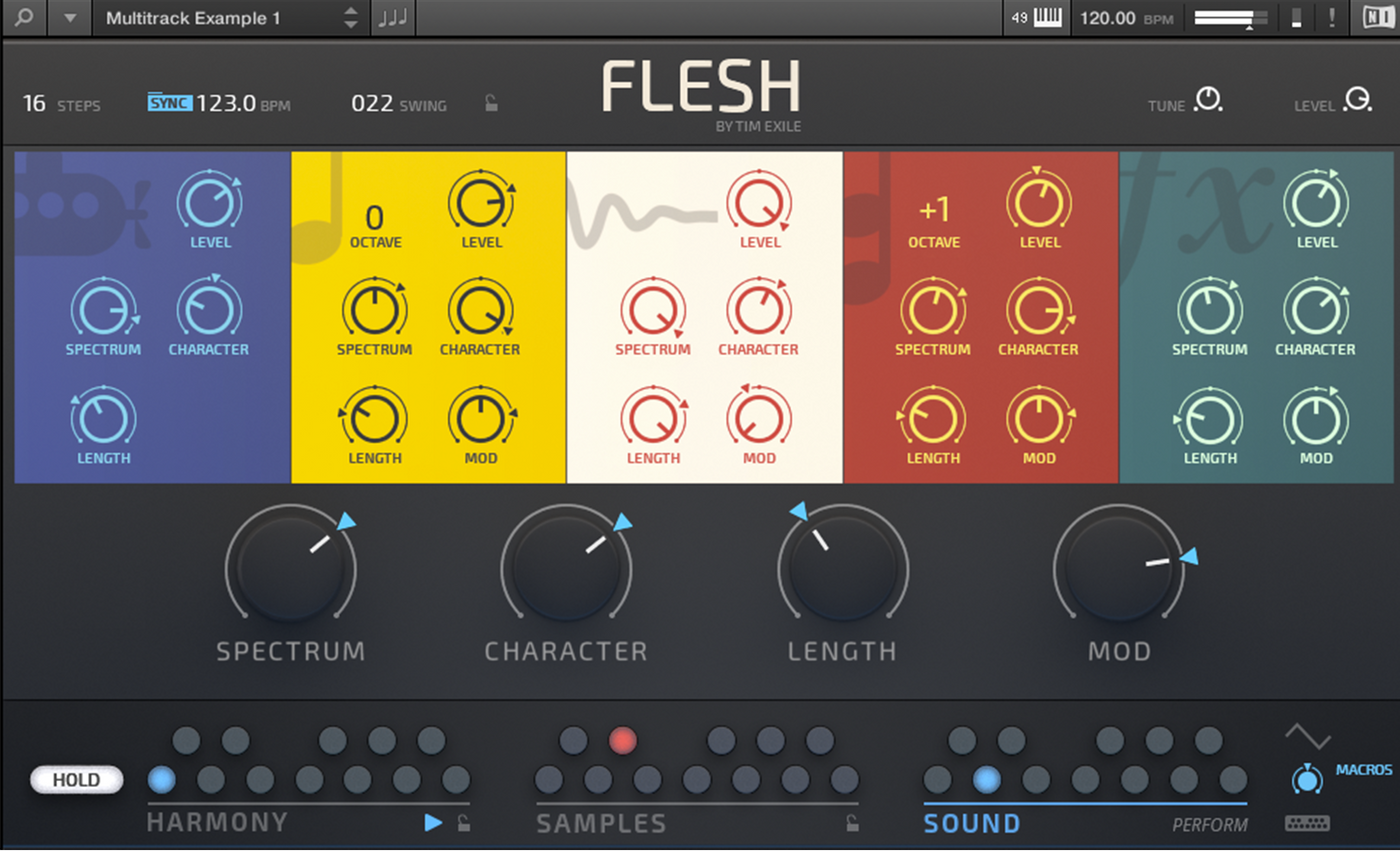Select the MACROS knob icon
The height and width of the screenshot is (857, 1400).
tap(1306, 779)
